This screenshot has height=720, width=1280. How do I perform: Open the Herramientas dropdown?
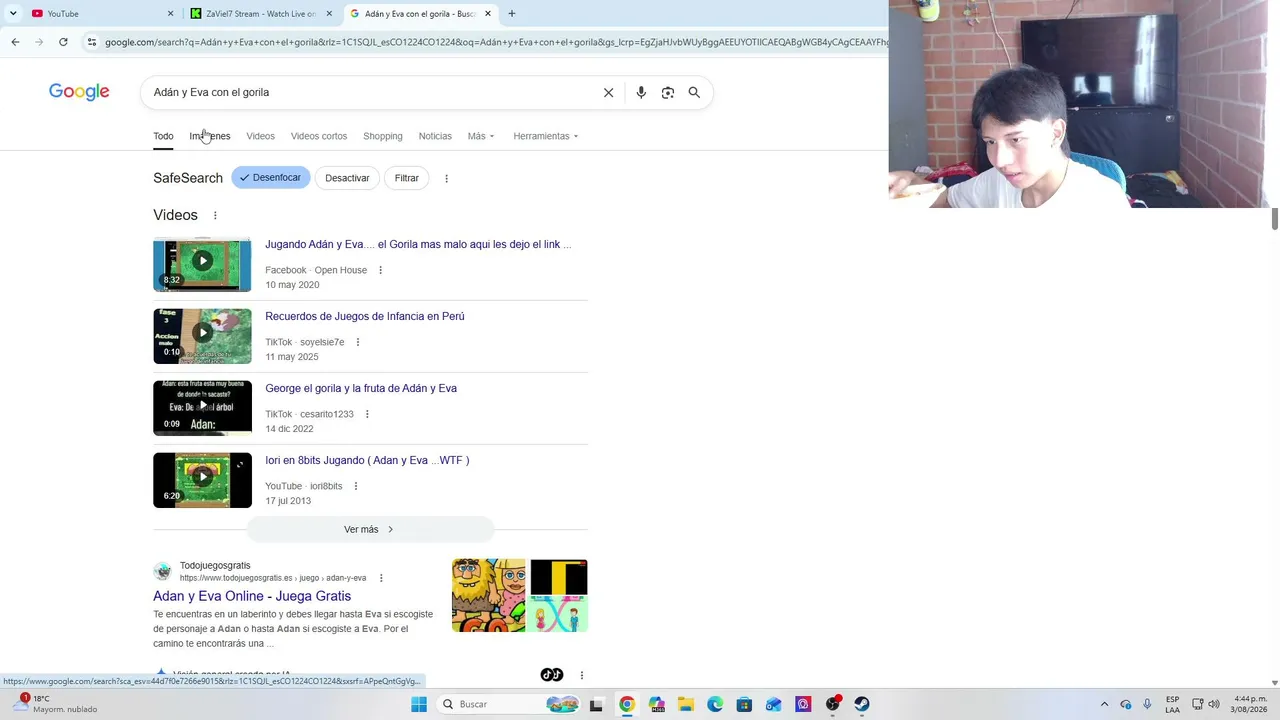point(546,136)
